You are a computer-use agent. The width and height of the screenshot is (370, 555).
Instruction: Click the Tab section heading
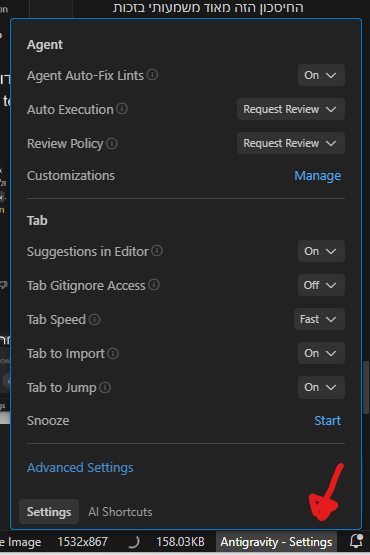(x=37, y=221)
